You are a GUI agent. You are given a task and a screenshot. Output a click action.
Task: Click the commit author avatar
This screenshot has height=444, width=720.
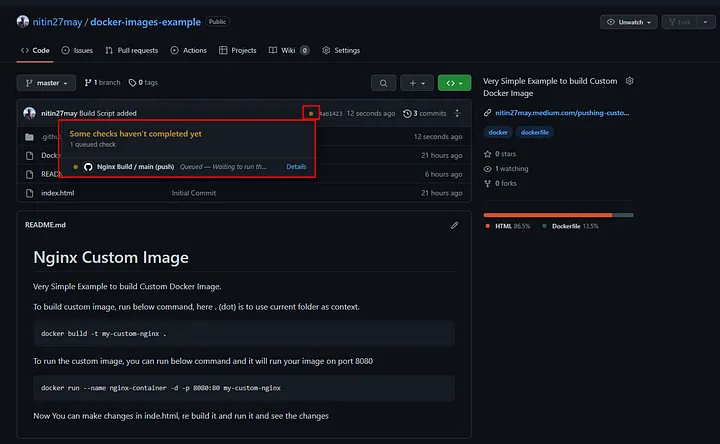tap(29, 113)
